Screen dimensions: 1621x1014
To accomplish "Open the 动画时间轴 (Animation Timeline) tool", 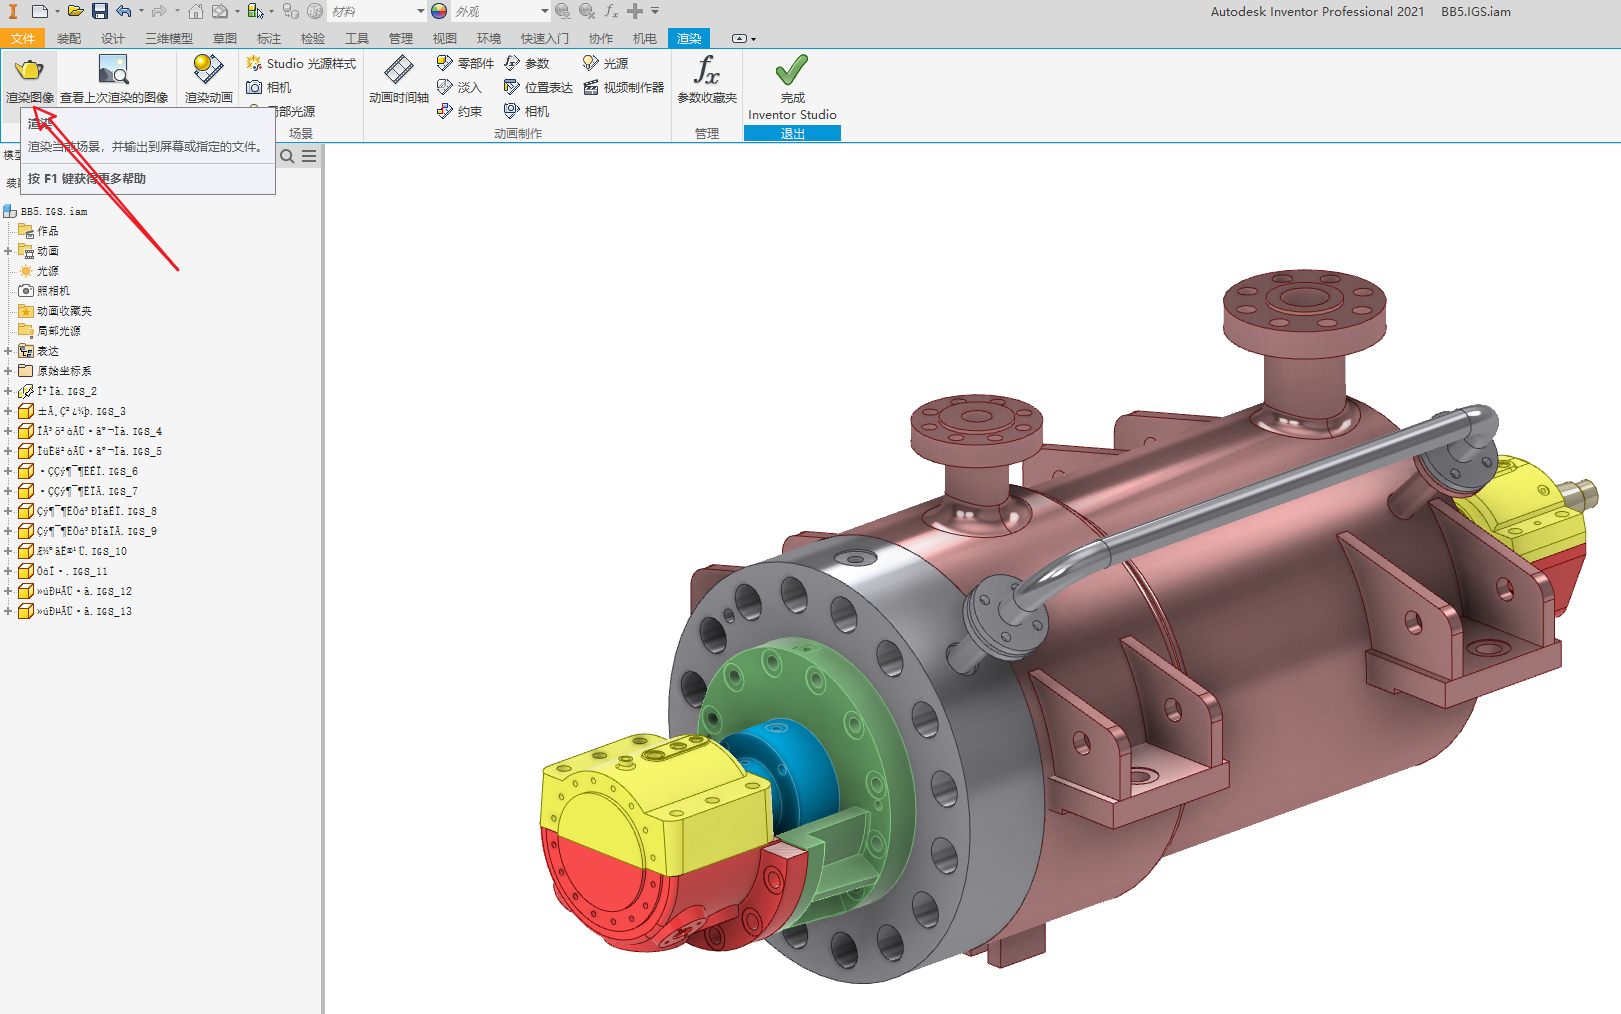I will (398, 70).
